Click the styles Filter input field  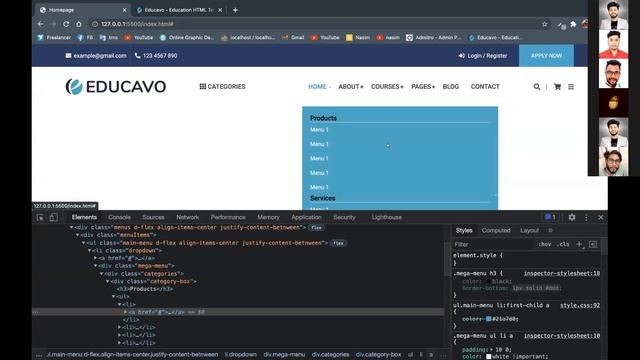click(x=492, y=244)
